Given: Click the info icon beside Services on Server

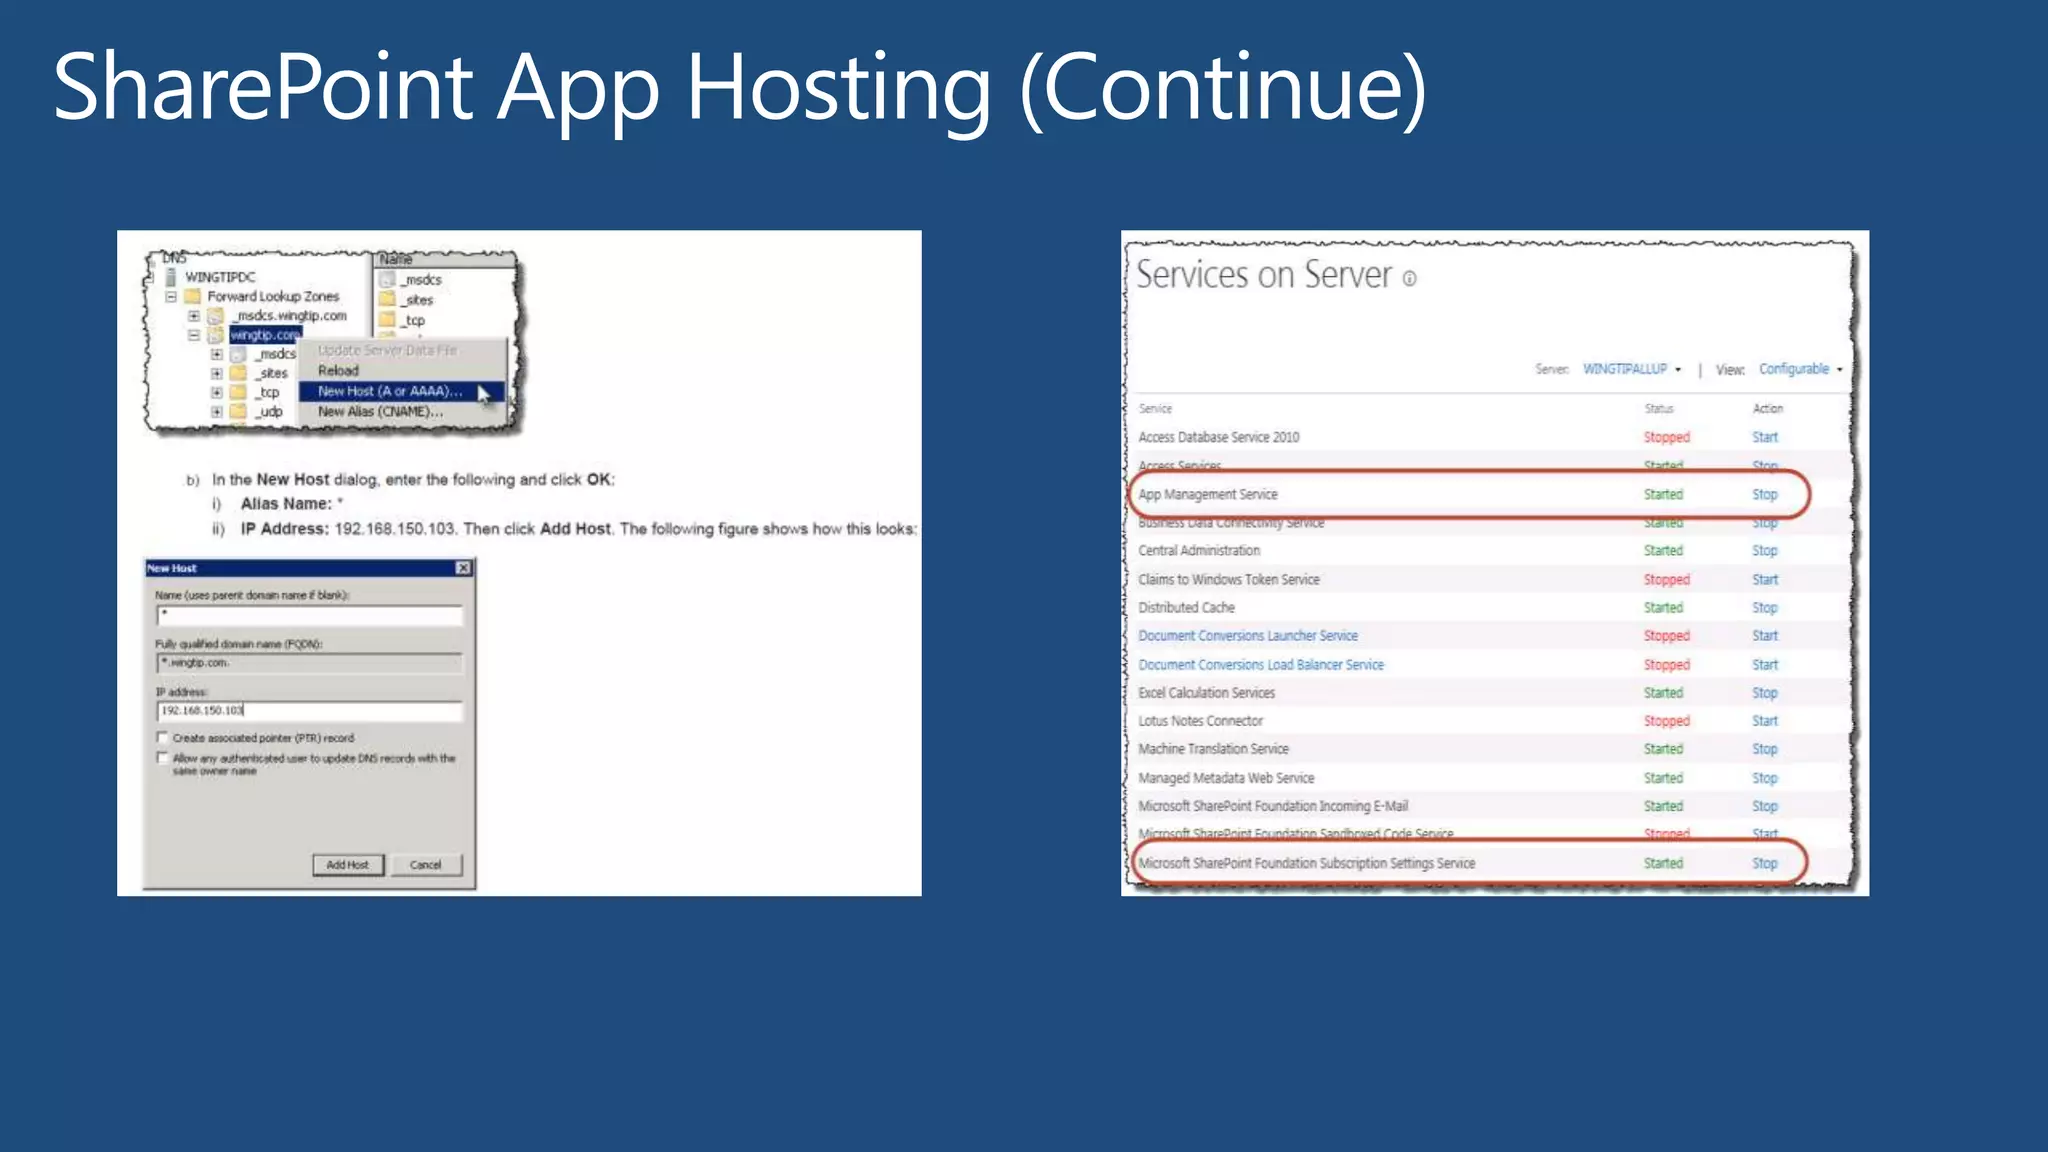Looking at the screenshot, I should [x=1409, y=279].
